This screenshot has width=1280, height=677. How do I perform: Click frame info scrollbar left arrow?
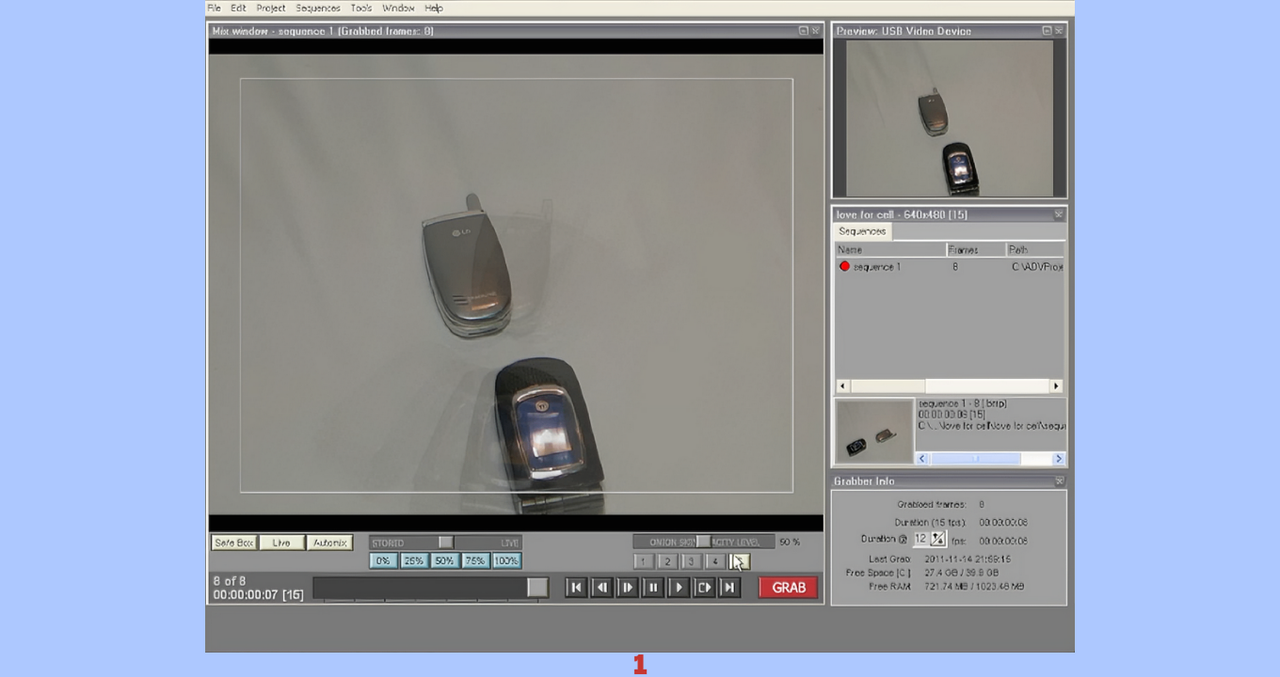923,459
